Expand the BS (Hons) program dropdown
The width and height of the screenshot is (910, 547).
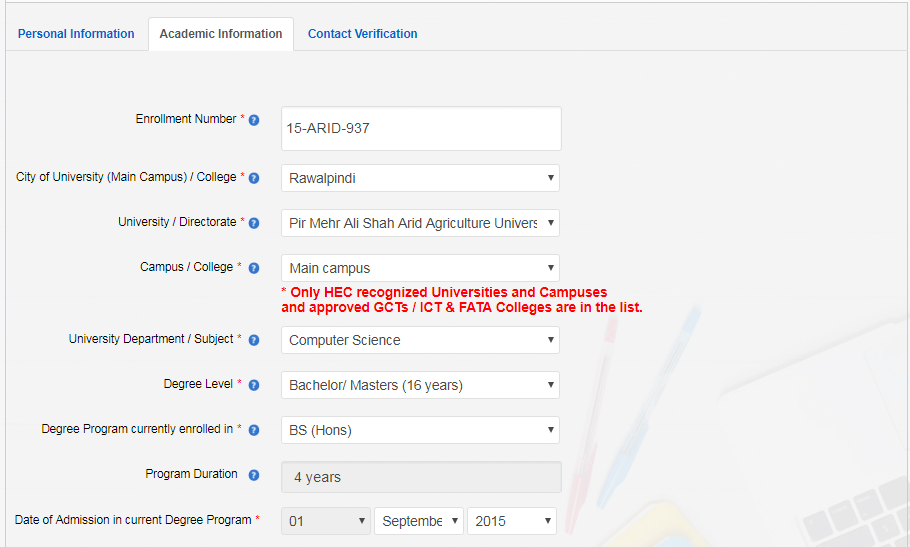coord(420,430)
